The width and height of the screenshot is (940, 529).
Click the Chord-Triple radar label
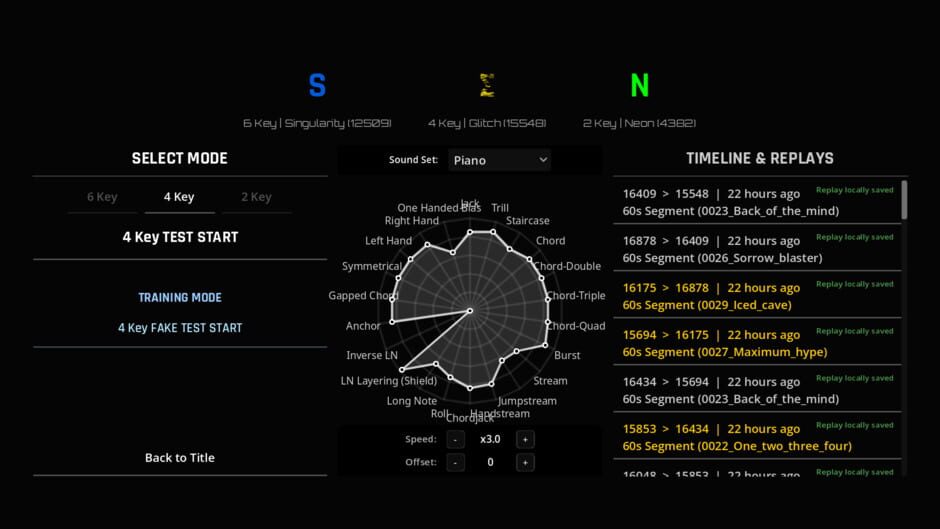(576, 296)
